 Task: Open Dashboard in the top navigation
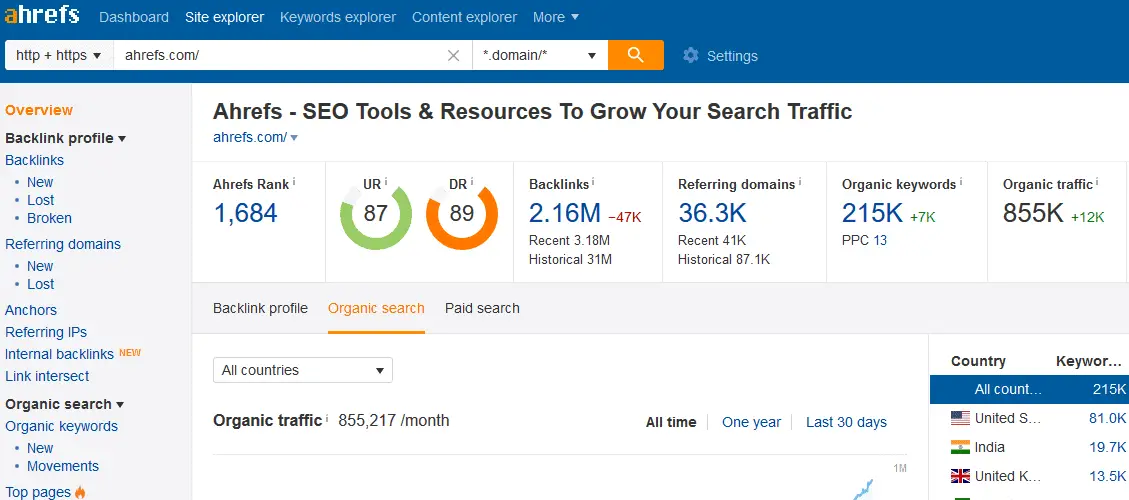(134, 17)
